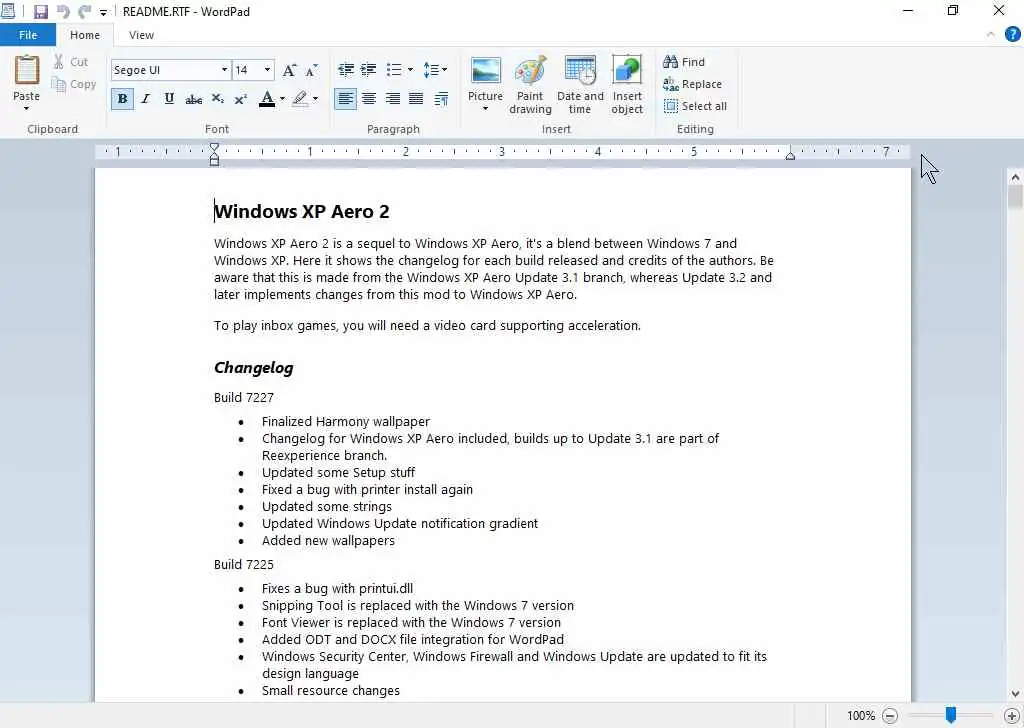The height and width of the screenshot is (728, 1024).
Task: Click the bullet list icon
Action: 394,69
